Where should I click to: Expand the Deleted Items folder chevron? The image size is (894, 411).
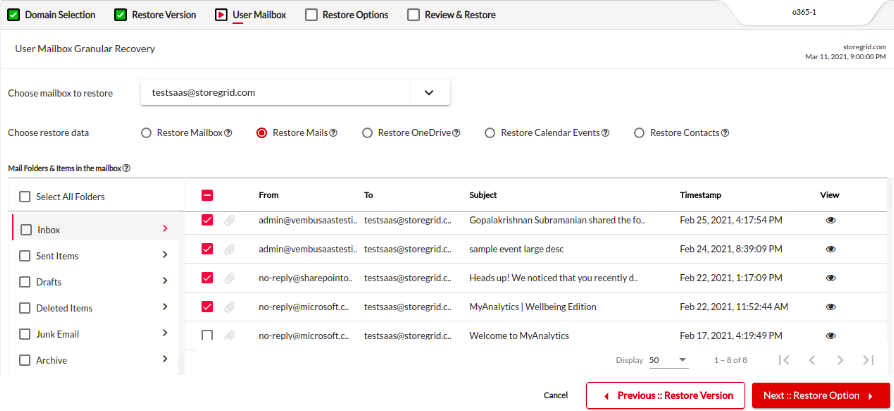click(x=165, y=307)
